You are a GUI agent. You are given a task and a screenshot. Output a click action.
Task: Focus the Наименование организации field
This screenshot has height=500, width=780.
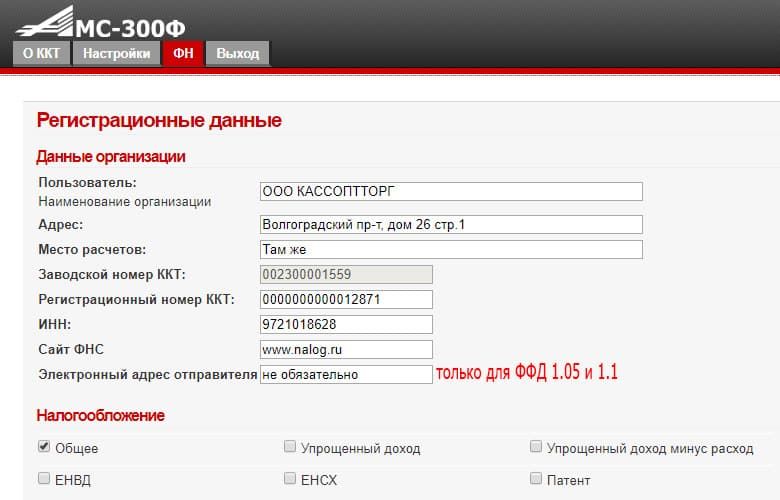[451, 192]
